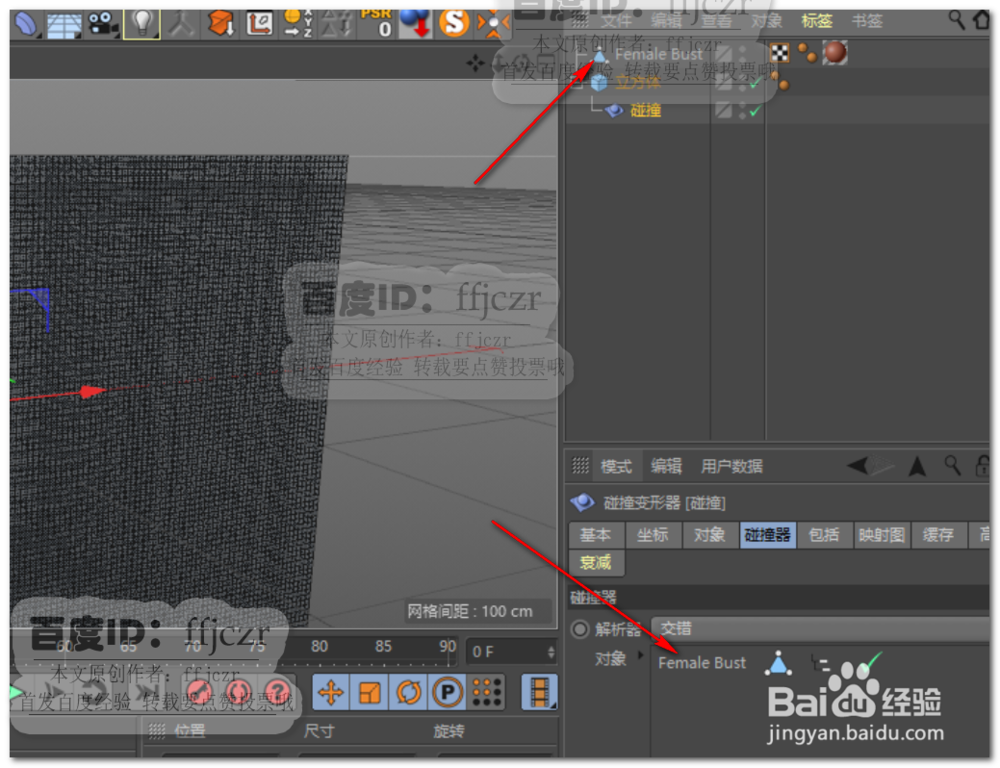Click the point-level animation dots icon
The image size is (1000, 768).
[x=487, y=692]
